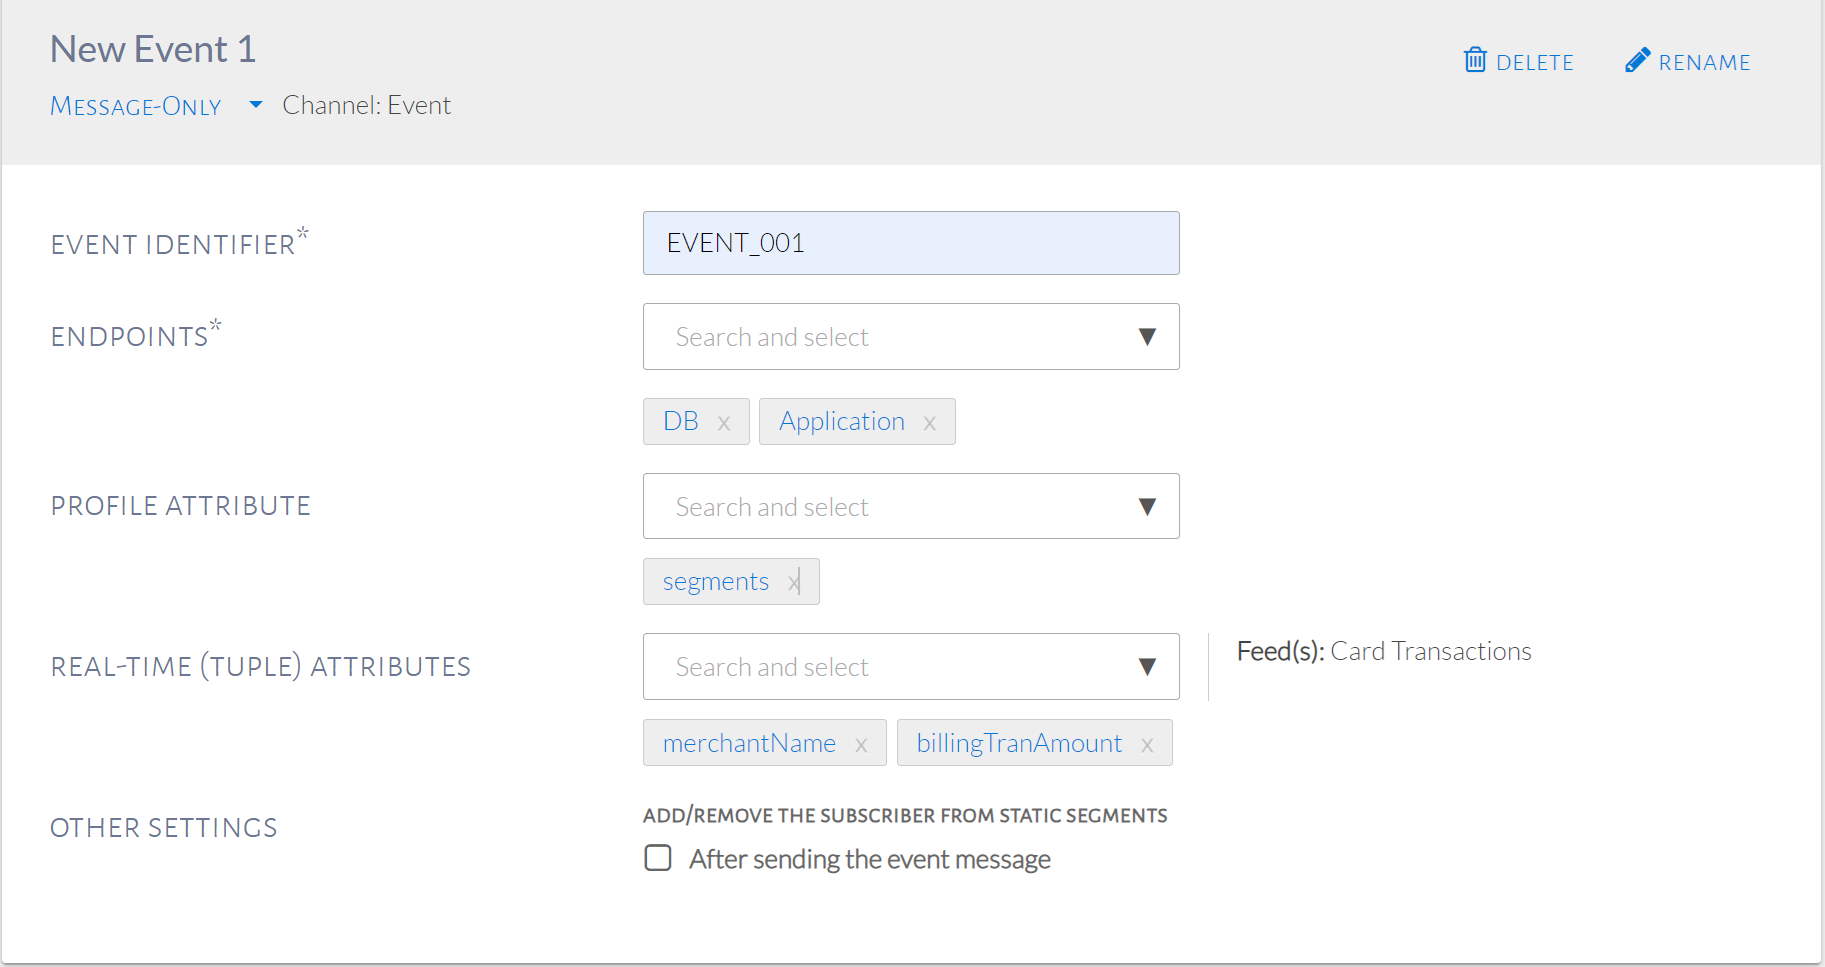The image size is (1825, 967).
Task: Click the Message-Only link
Action: [x=136, y=106]
